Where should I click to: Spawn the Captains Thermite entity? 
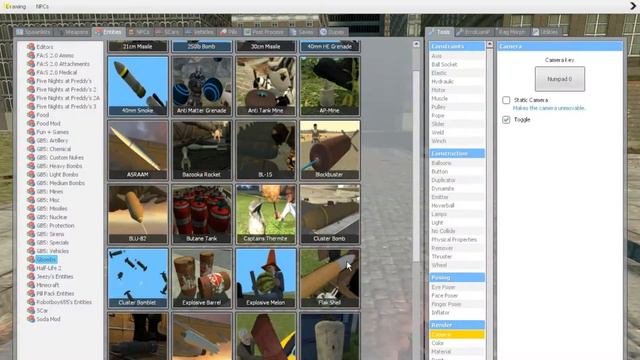tap(266, 214)
